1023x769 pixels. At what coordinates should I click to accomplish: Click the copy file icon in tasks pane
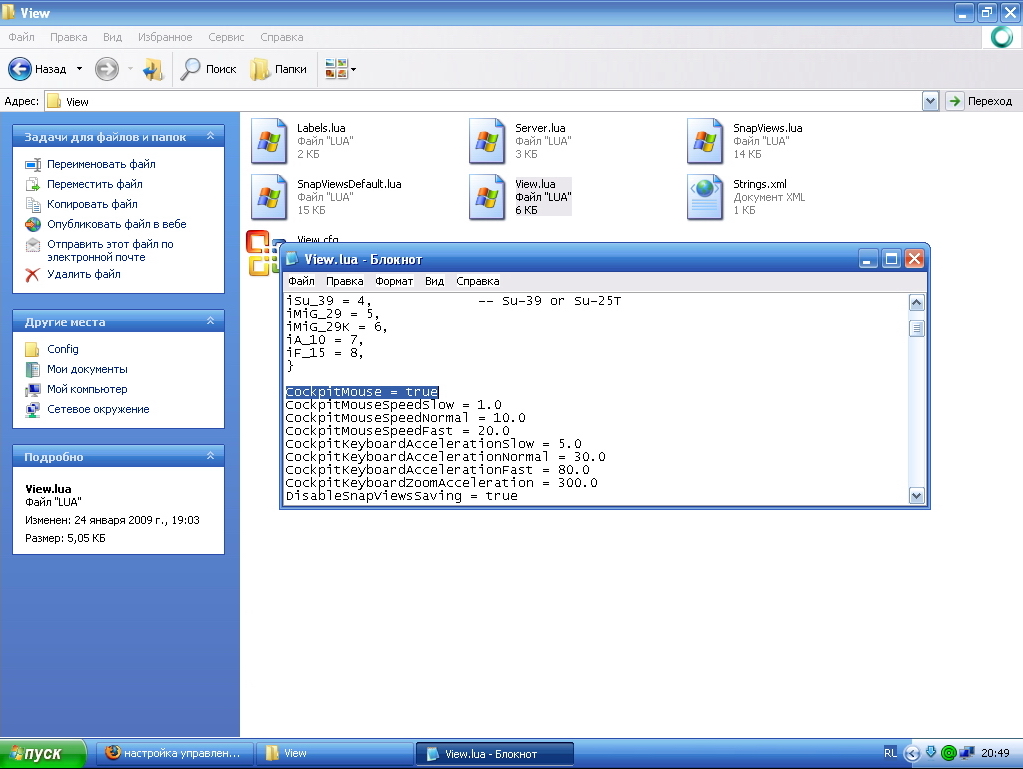pos(33,205)
